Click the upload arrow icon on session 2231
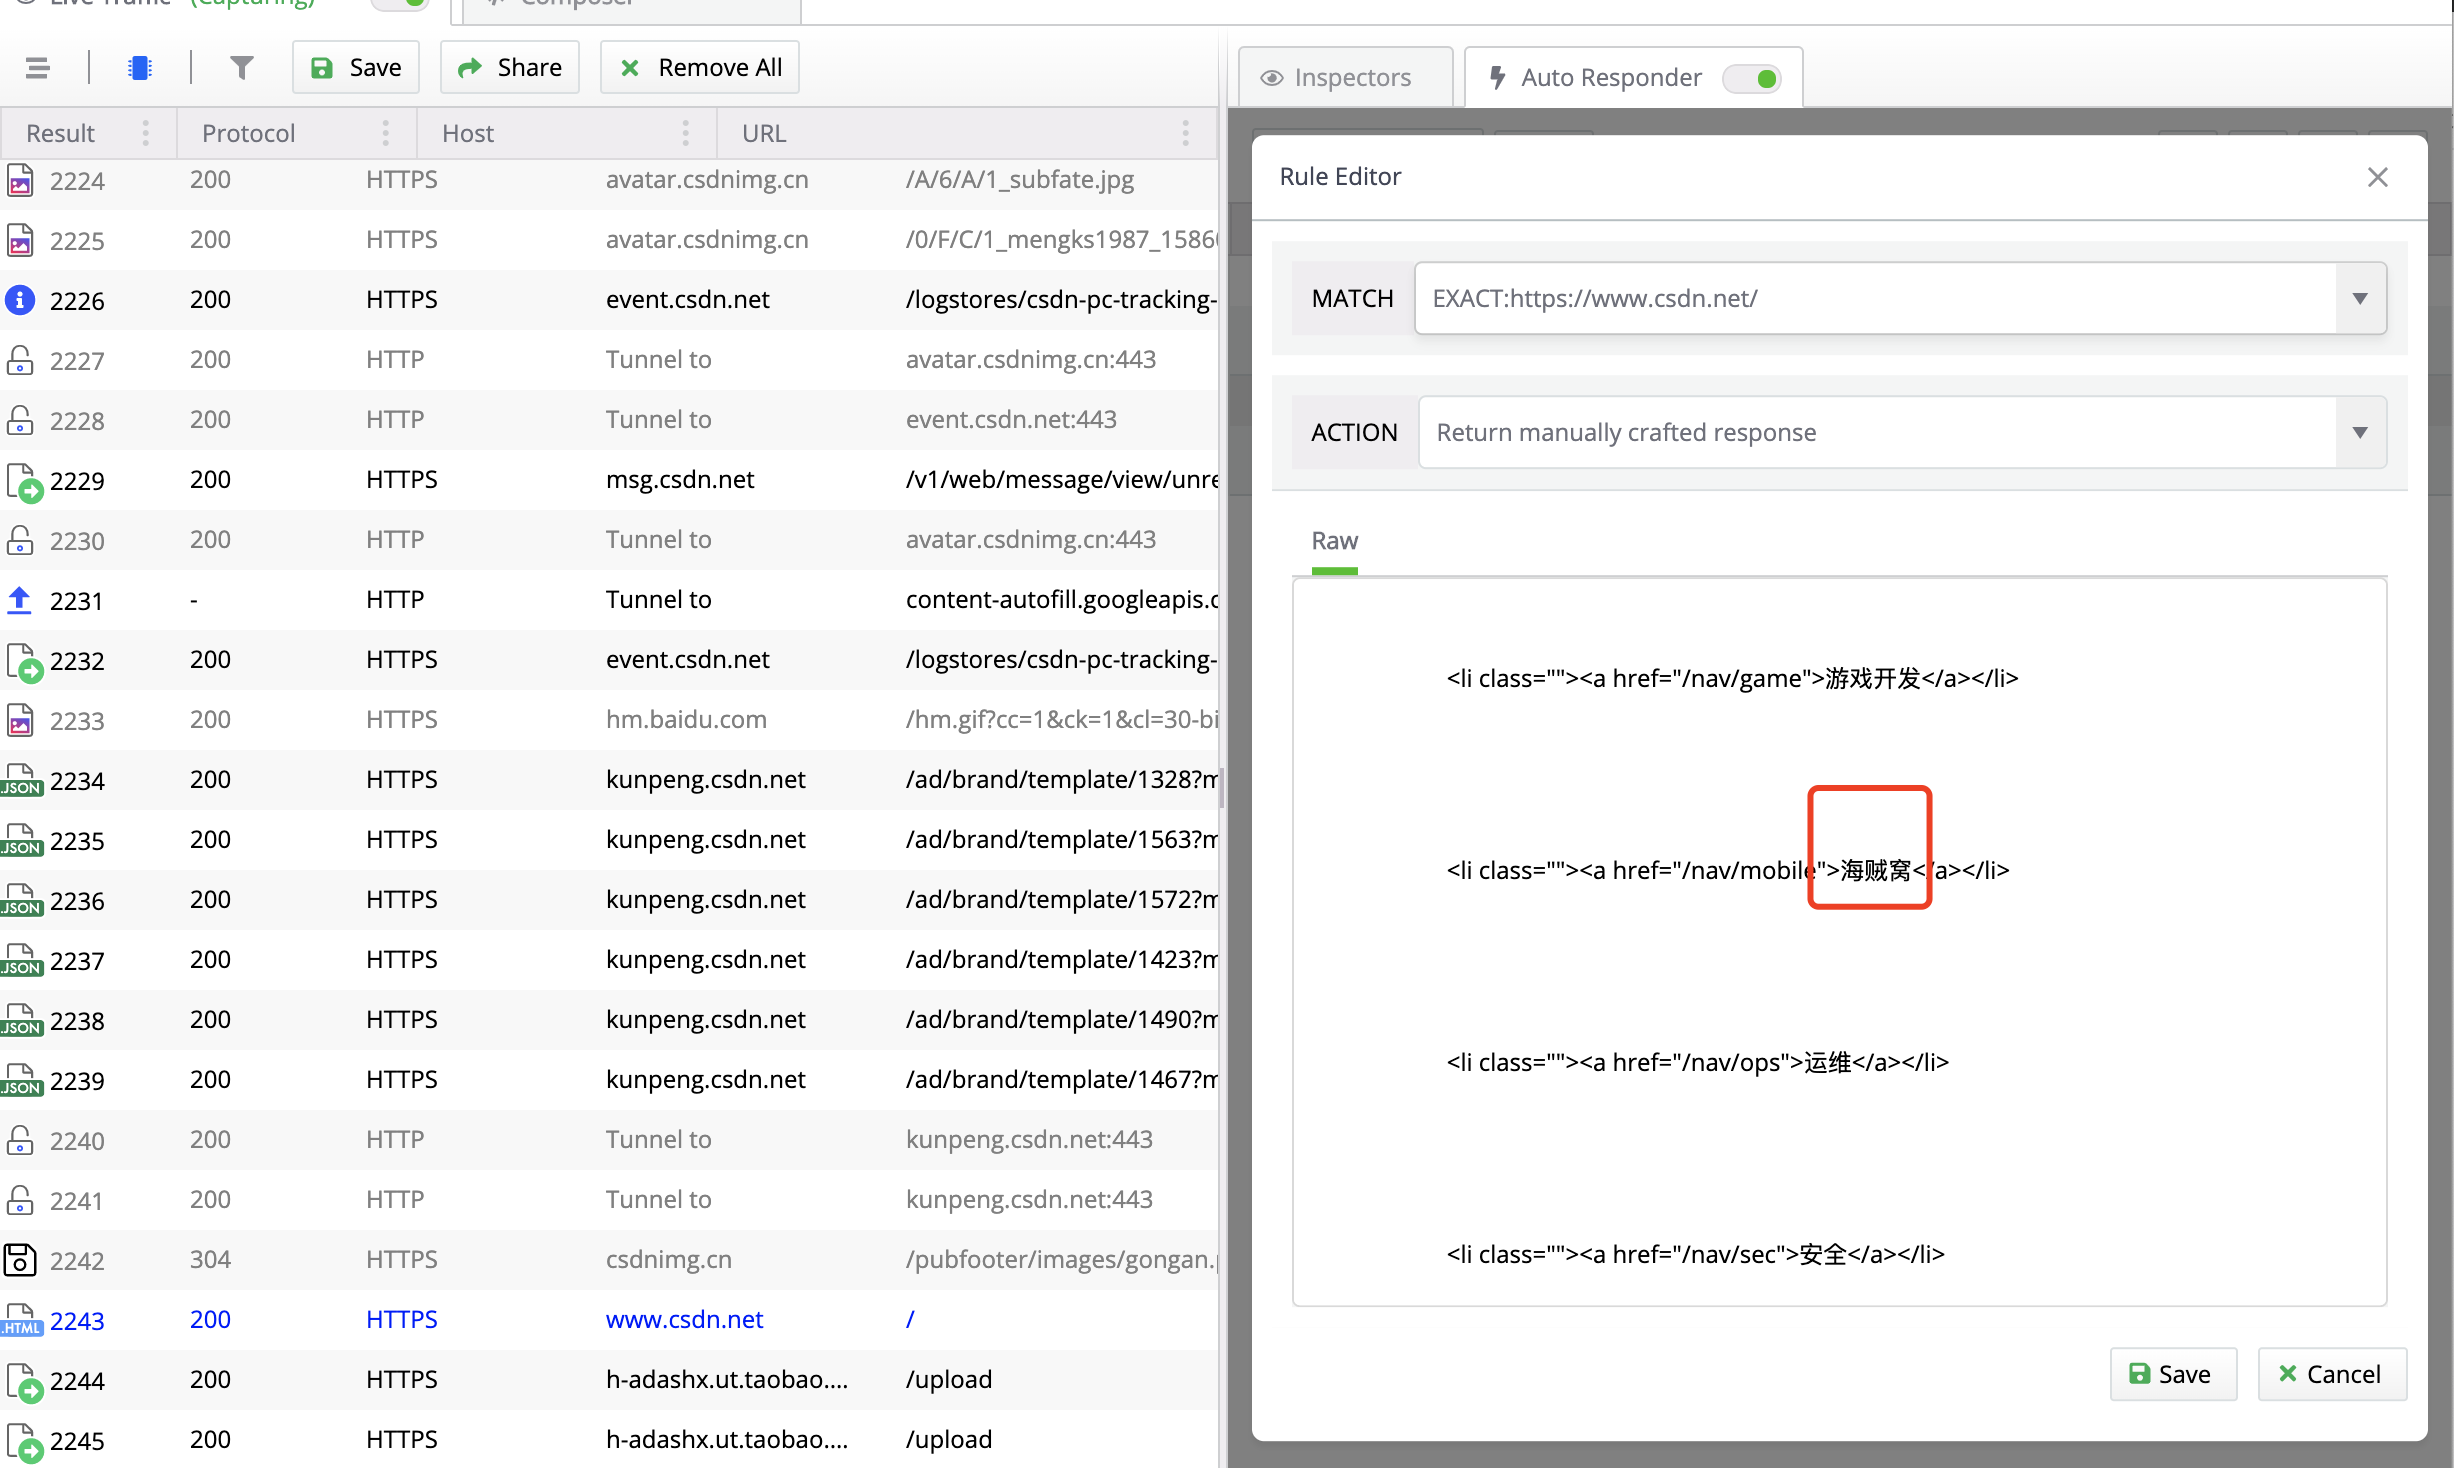This screenshot has height=1468, width=2454. (20, 599)
